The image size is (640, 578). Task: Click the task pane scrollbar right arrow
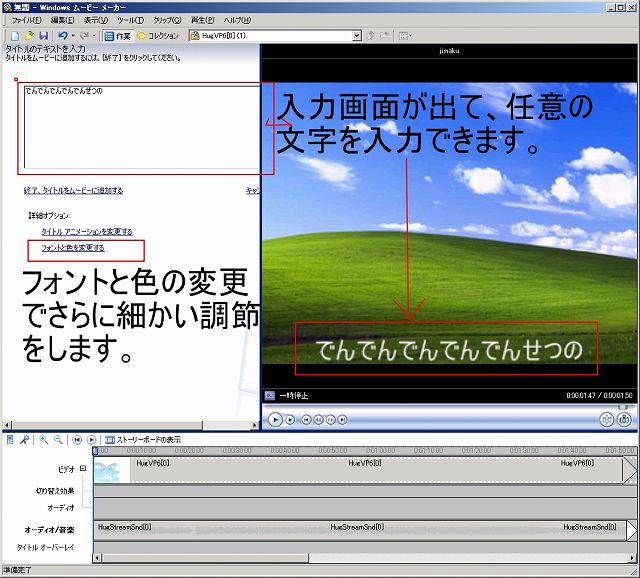(x=255, y=425)
